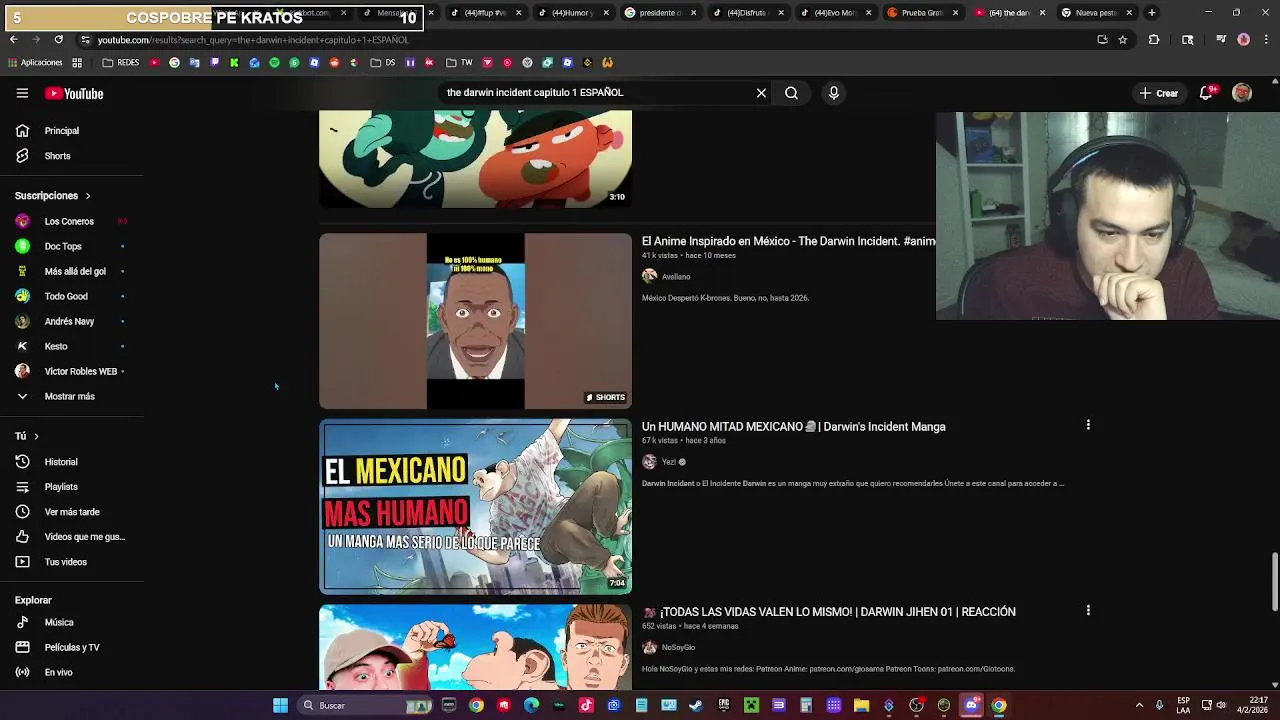The image size is (1280, 720).
Task: Visit the Avellano channel link
Action: click(676, 277)
